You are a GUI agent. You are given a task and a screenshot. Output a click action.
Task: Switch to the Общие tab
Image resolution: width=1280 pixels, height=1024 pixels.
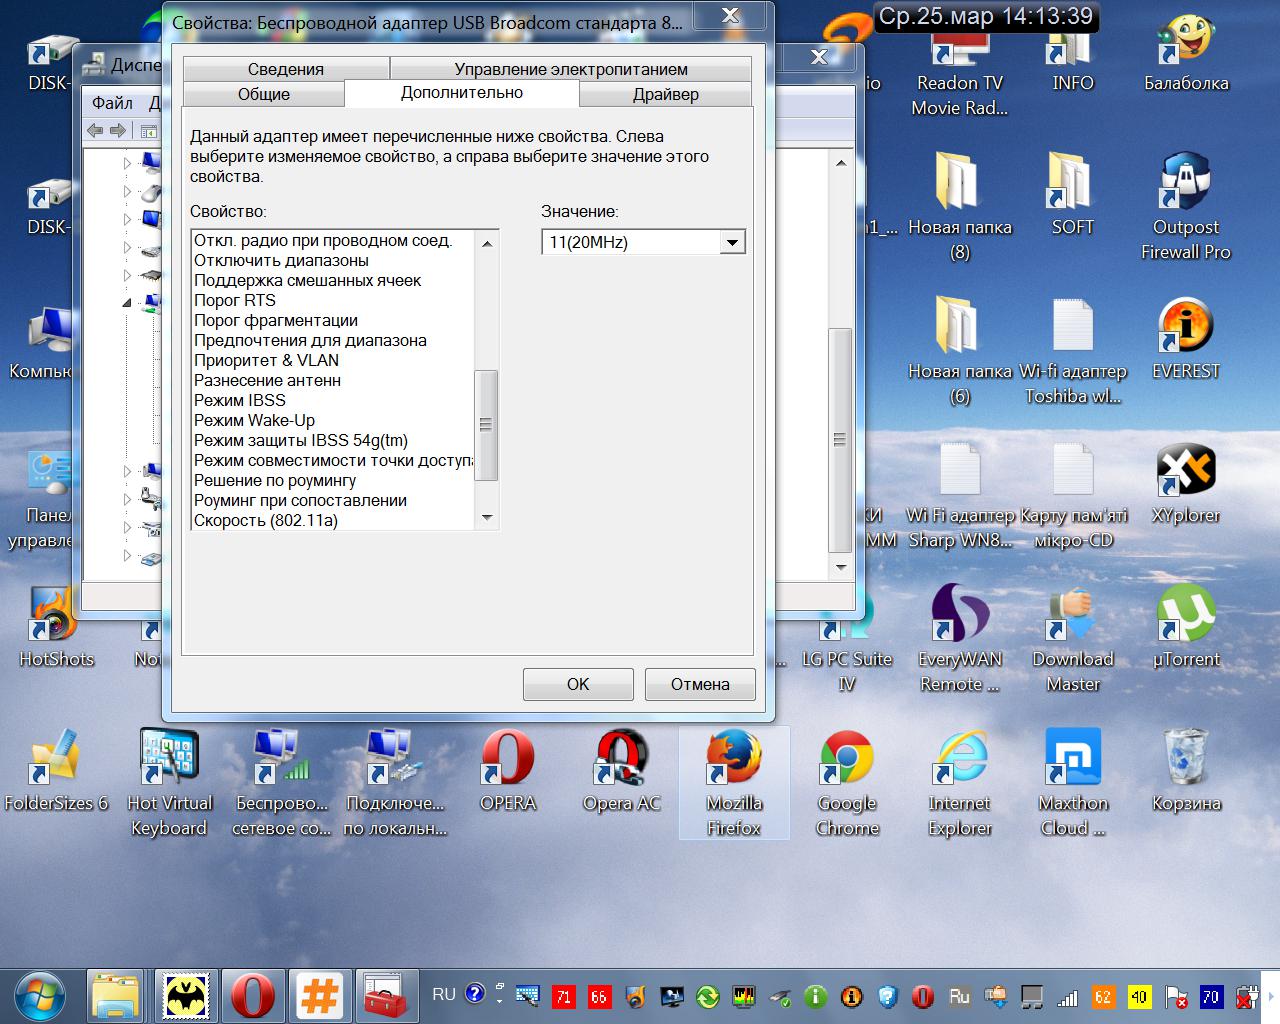(264, 94)
